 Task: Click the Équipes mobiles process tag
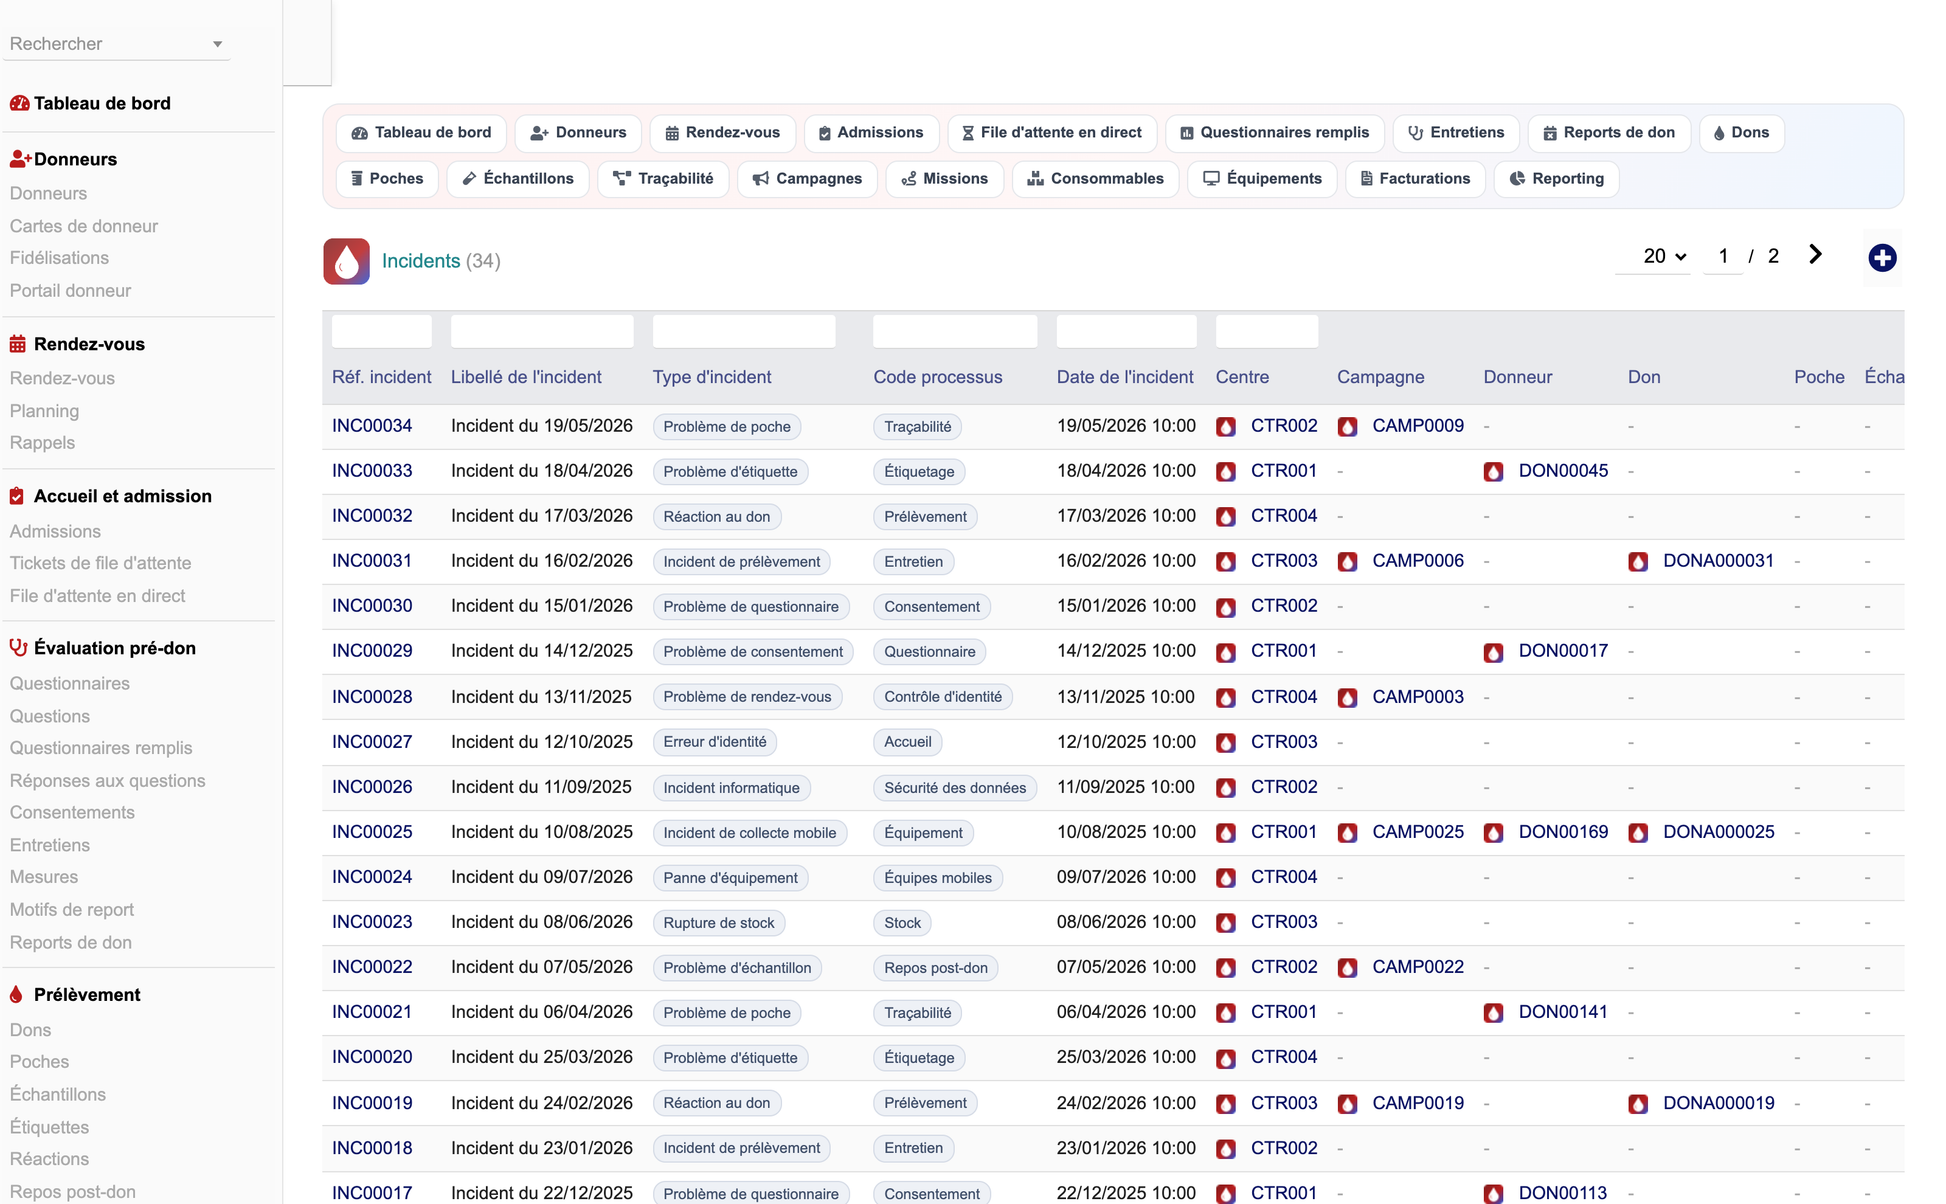(x=938, y=878)
